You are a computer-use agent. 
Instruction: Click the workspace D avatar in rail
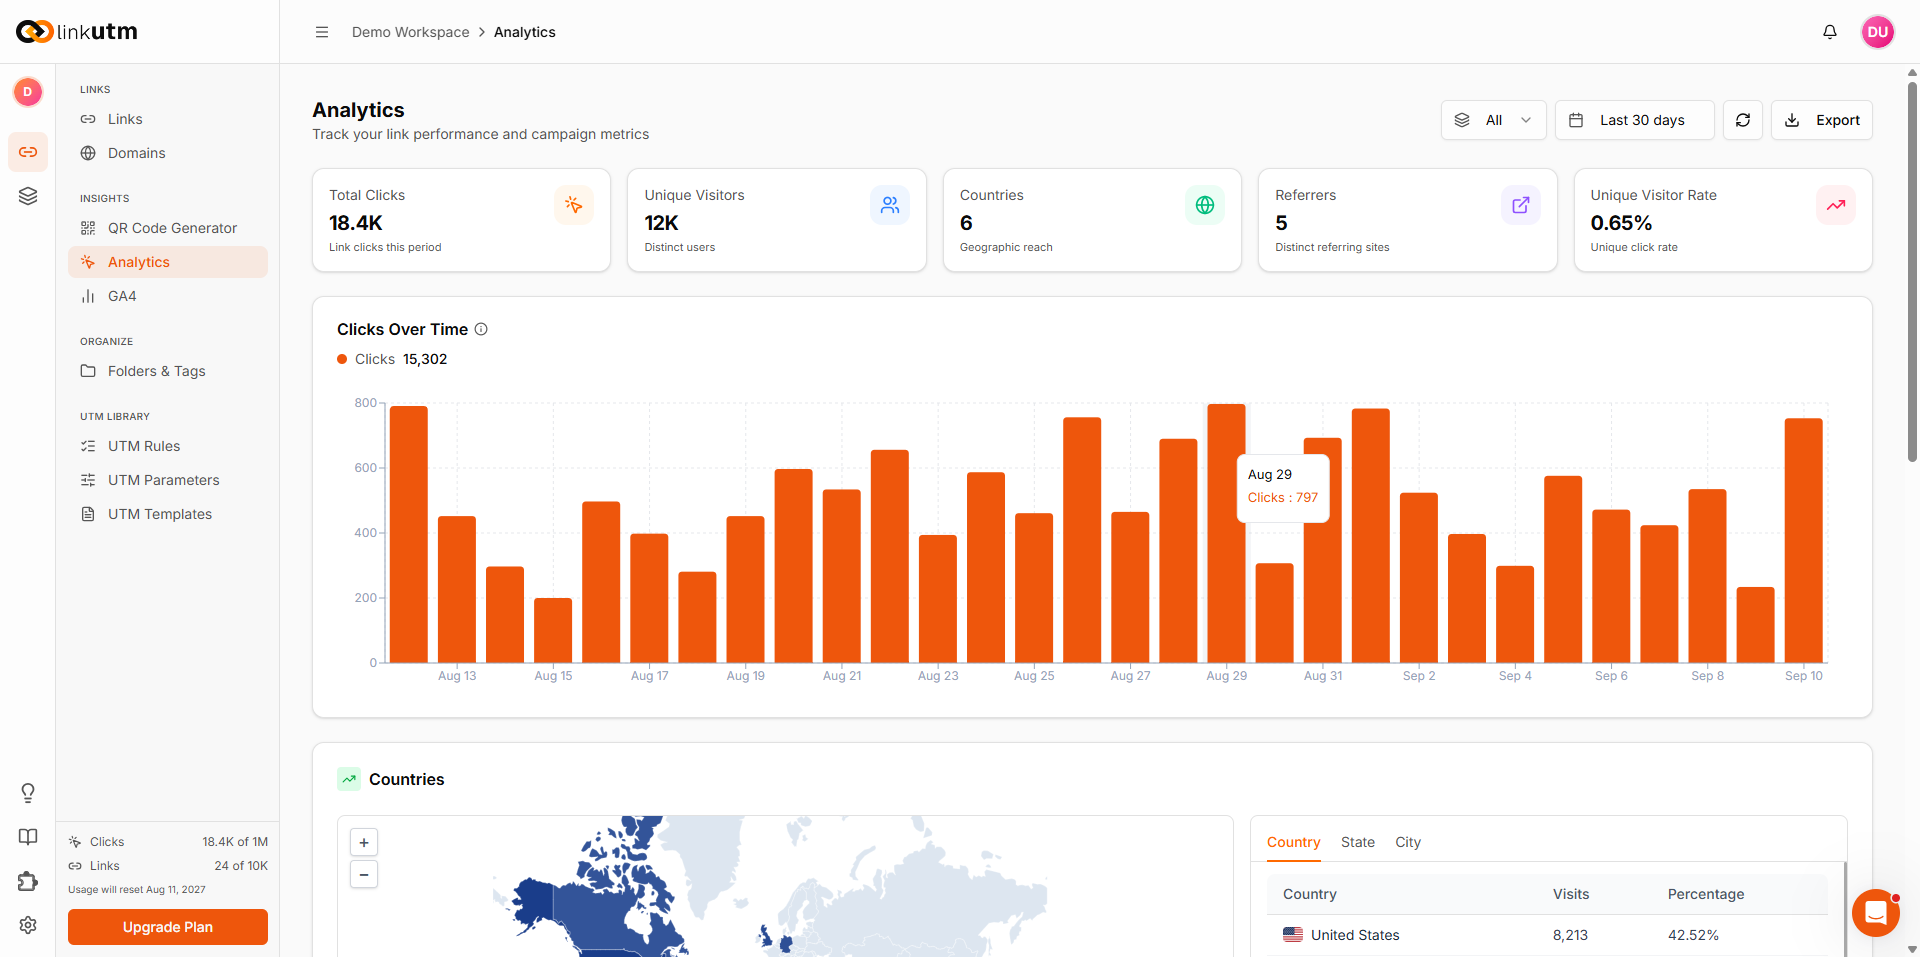click(28, 92)
